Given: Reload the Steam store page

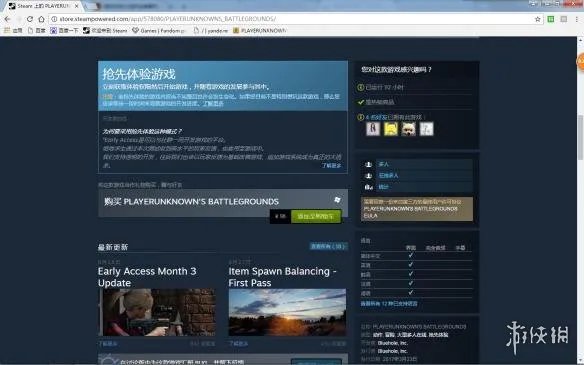Looking at the screenshot, I should coord(30,19).
